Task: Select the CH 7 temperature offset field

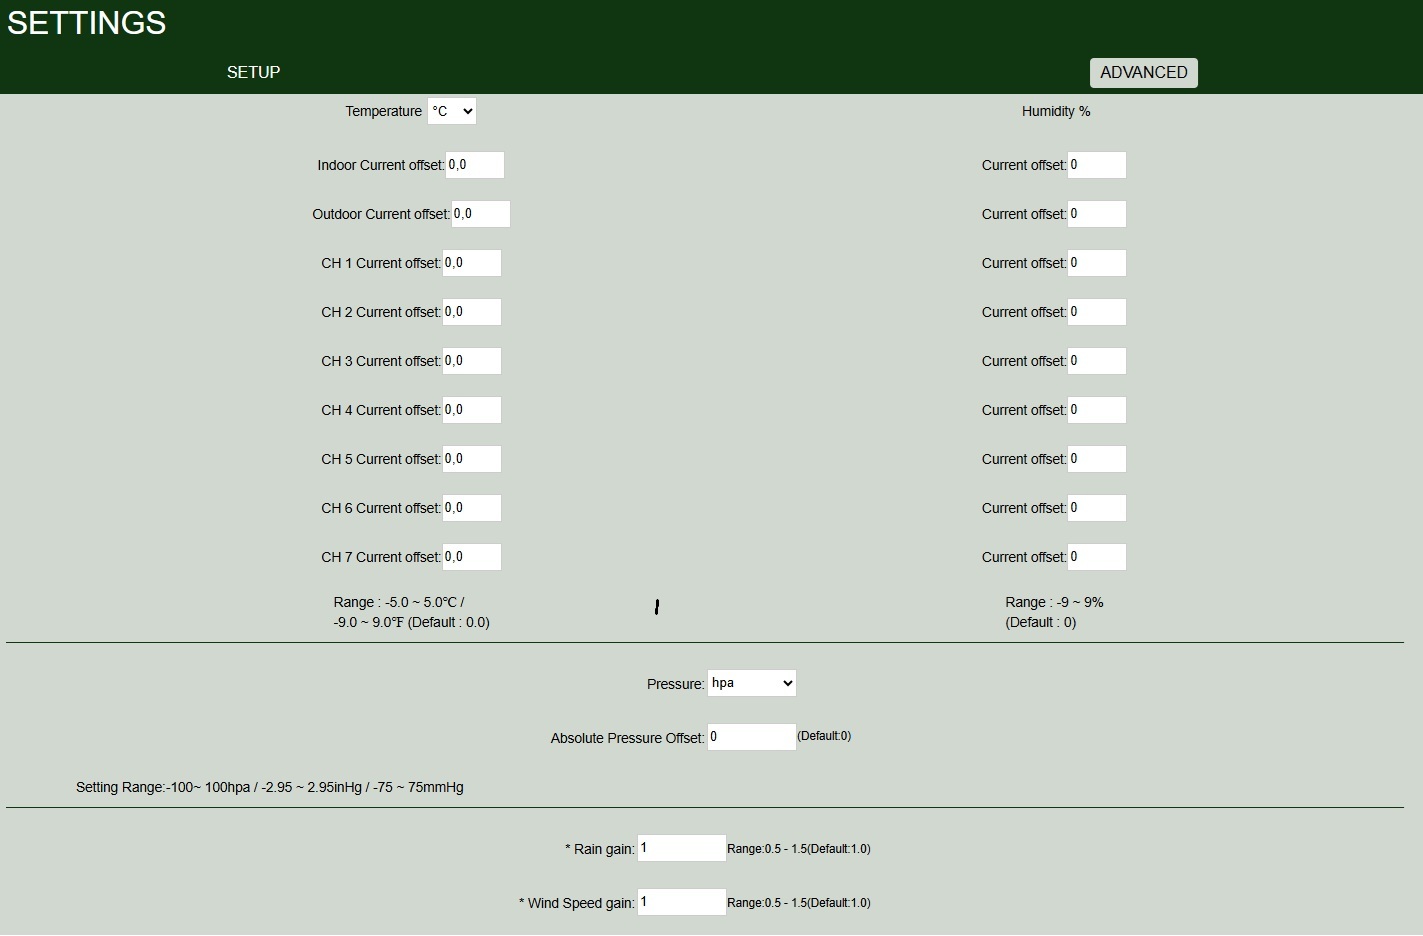Action: [471, 557]
